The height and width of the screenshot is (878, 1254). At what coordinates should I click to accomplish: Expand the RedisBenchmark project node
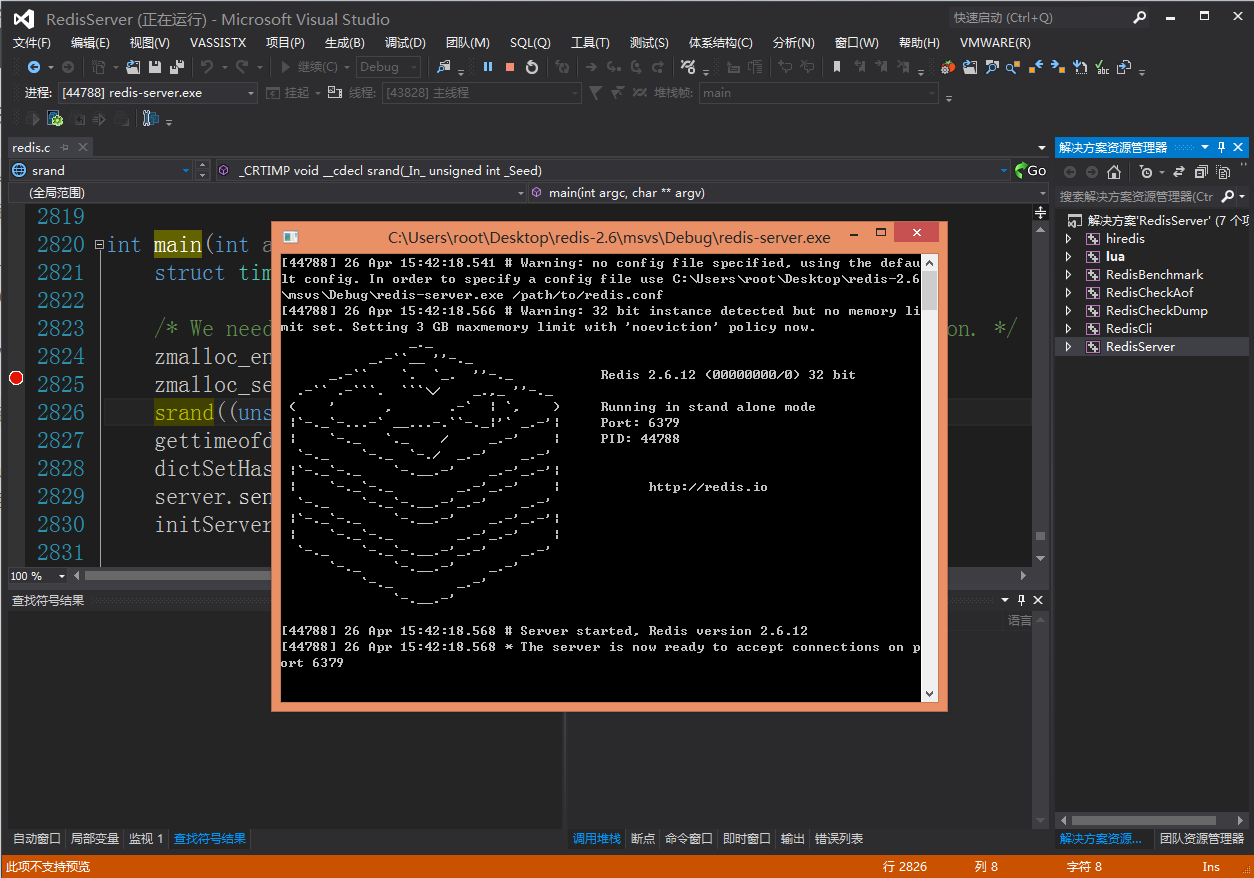[1068, 275]
